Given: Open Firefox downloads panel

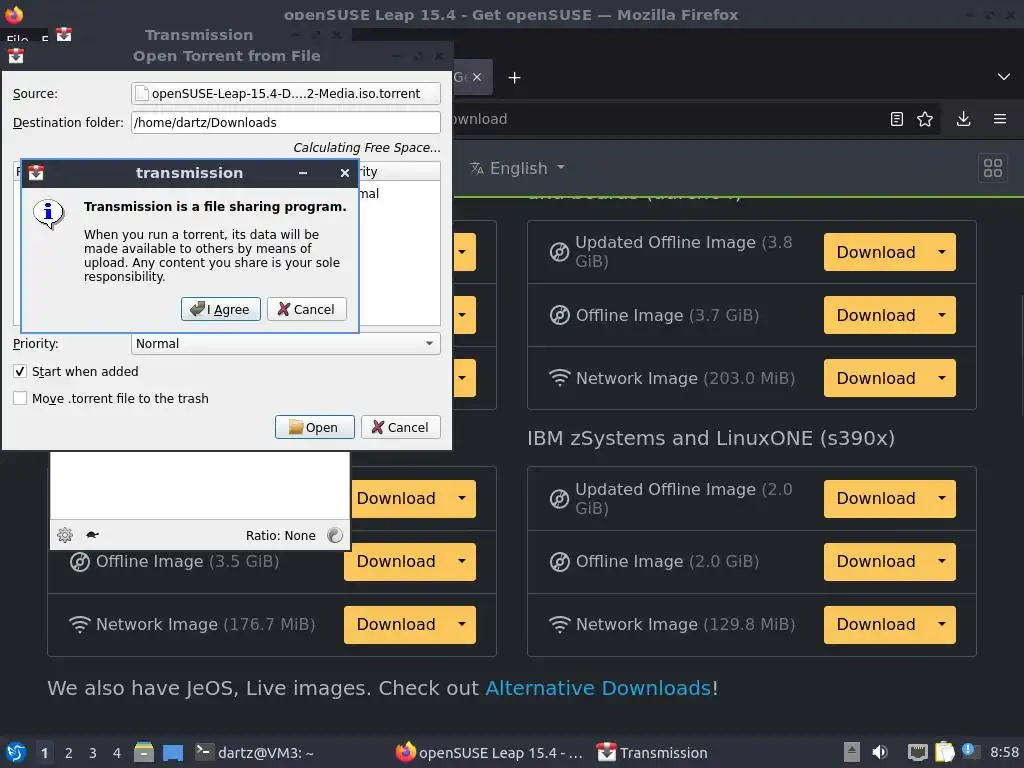Looking at the screenshot, I should coord(963,119).
